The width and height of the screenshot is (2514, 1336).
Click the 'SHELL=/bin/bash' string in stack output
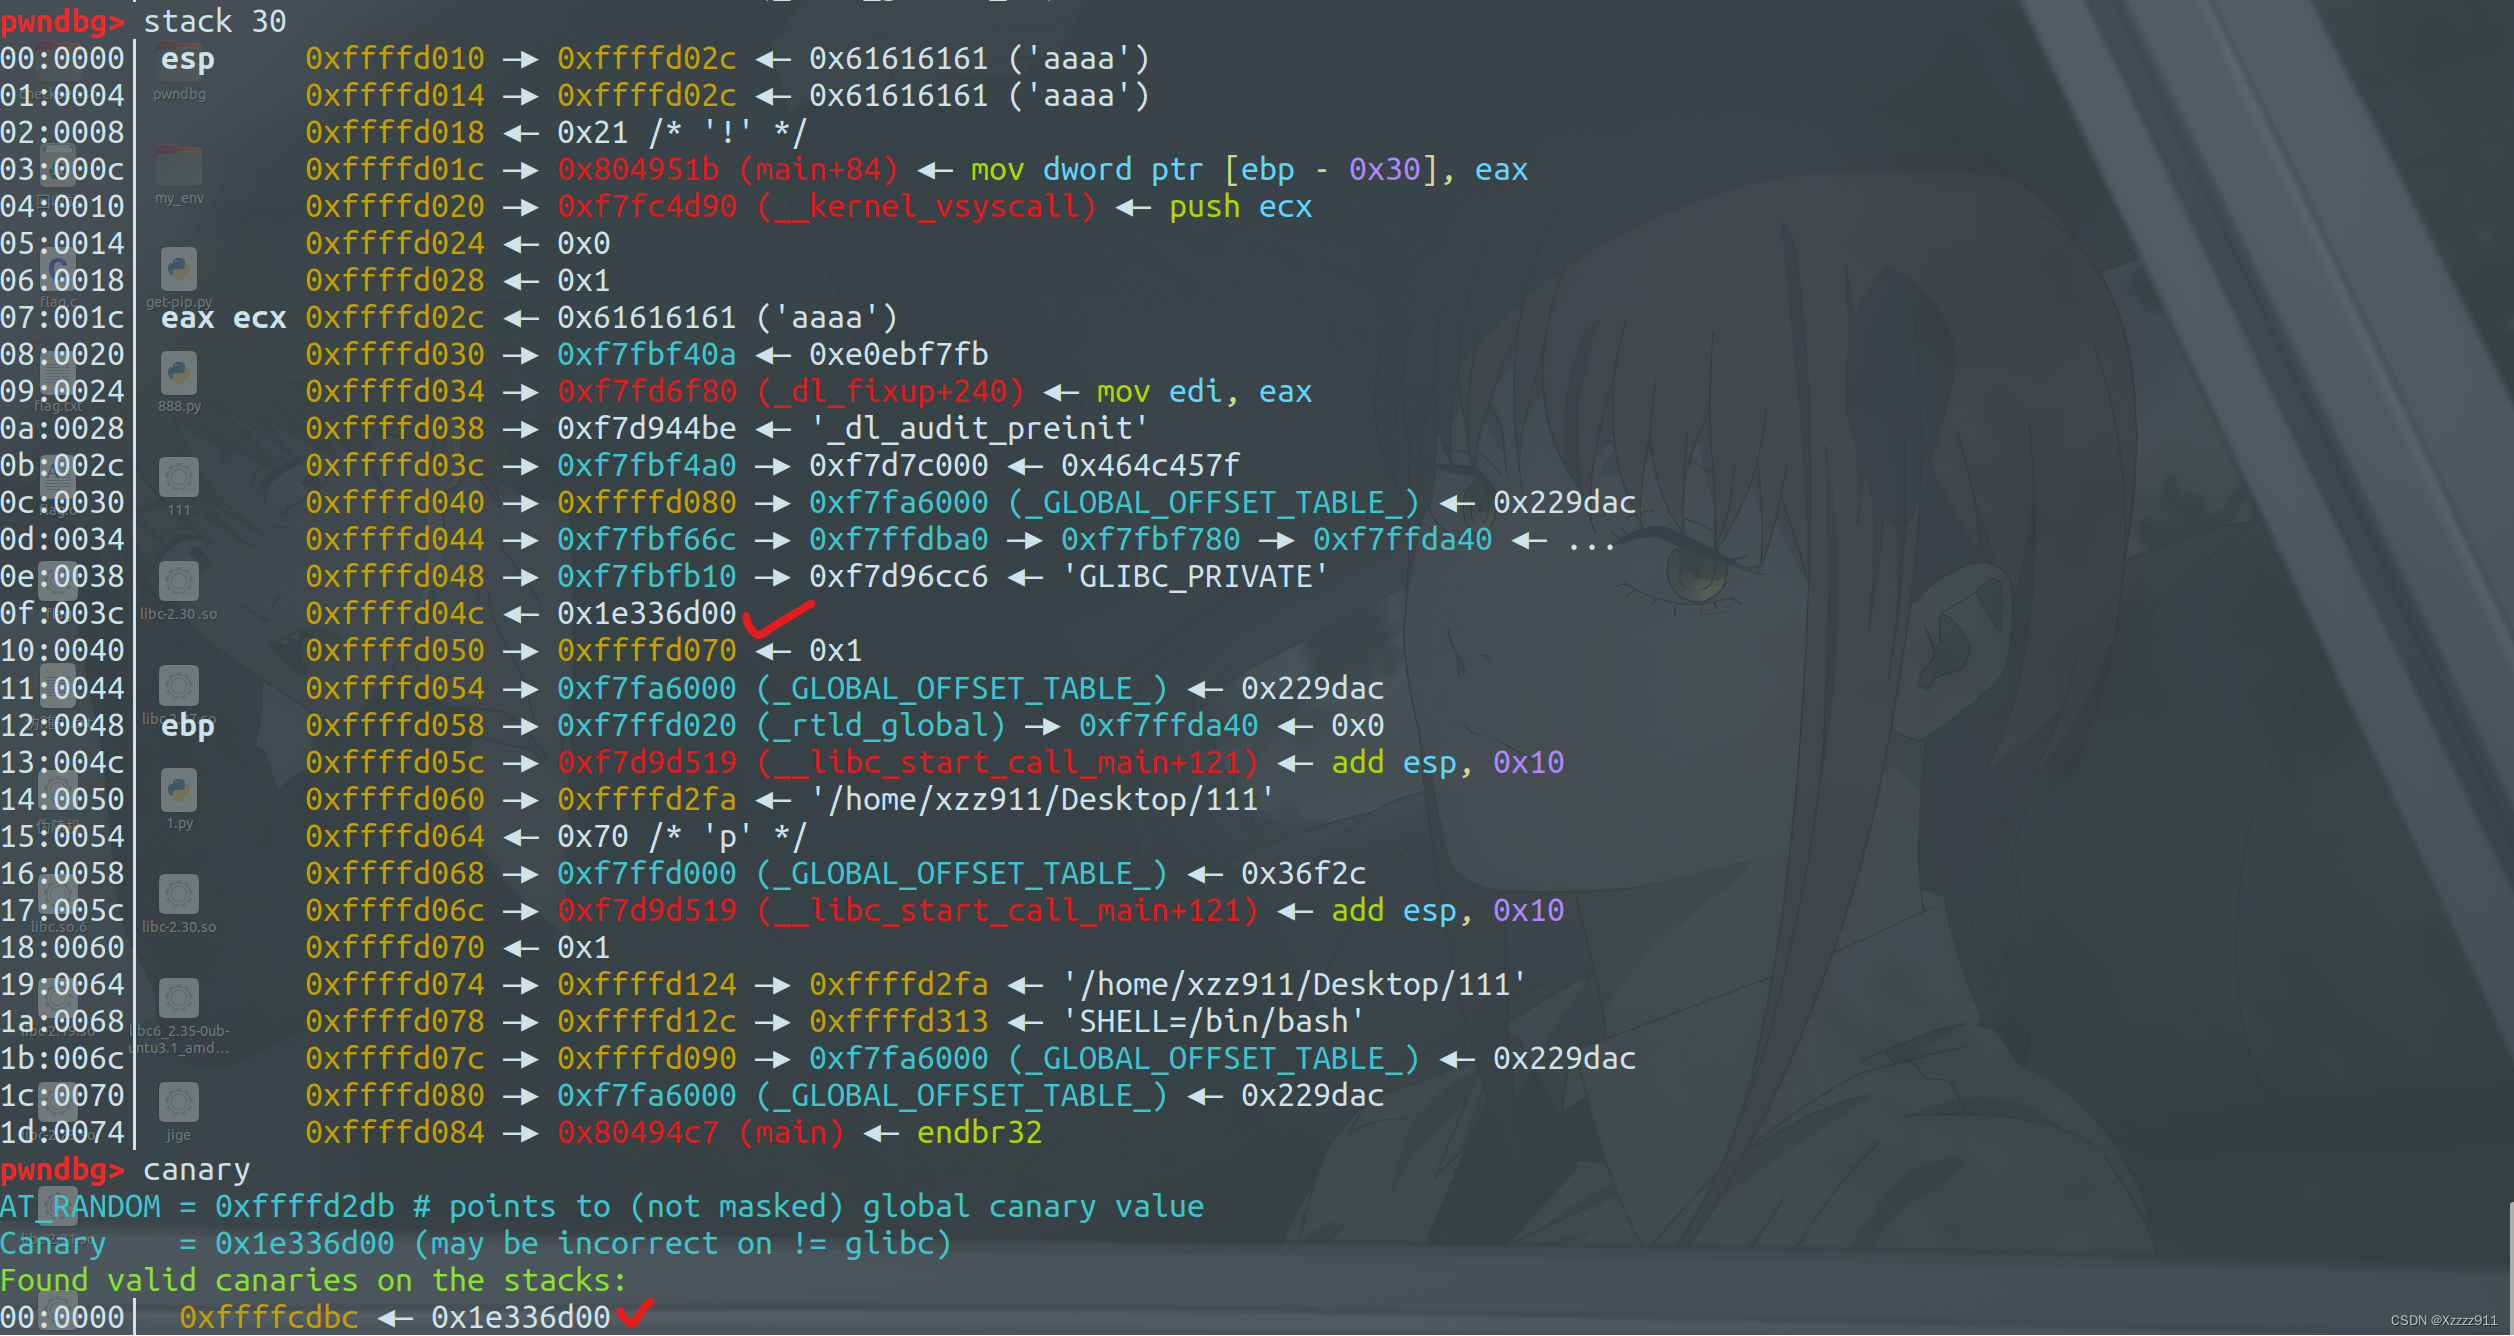point(1212,1021)
